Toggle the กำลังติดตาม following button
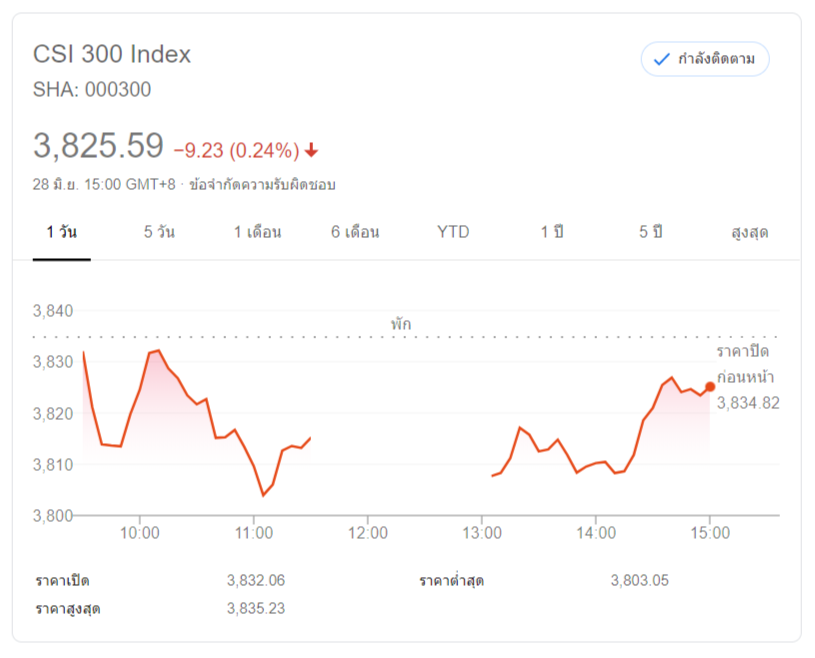This screenshot has width=815, height=658. click(x=705, y=59)
